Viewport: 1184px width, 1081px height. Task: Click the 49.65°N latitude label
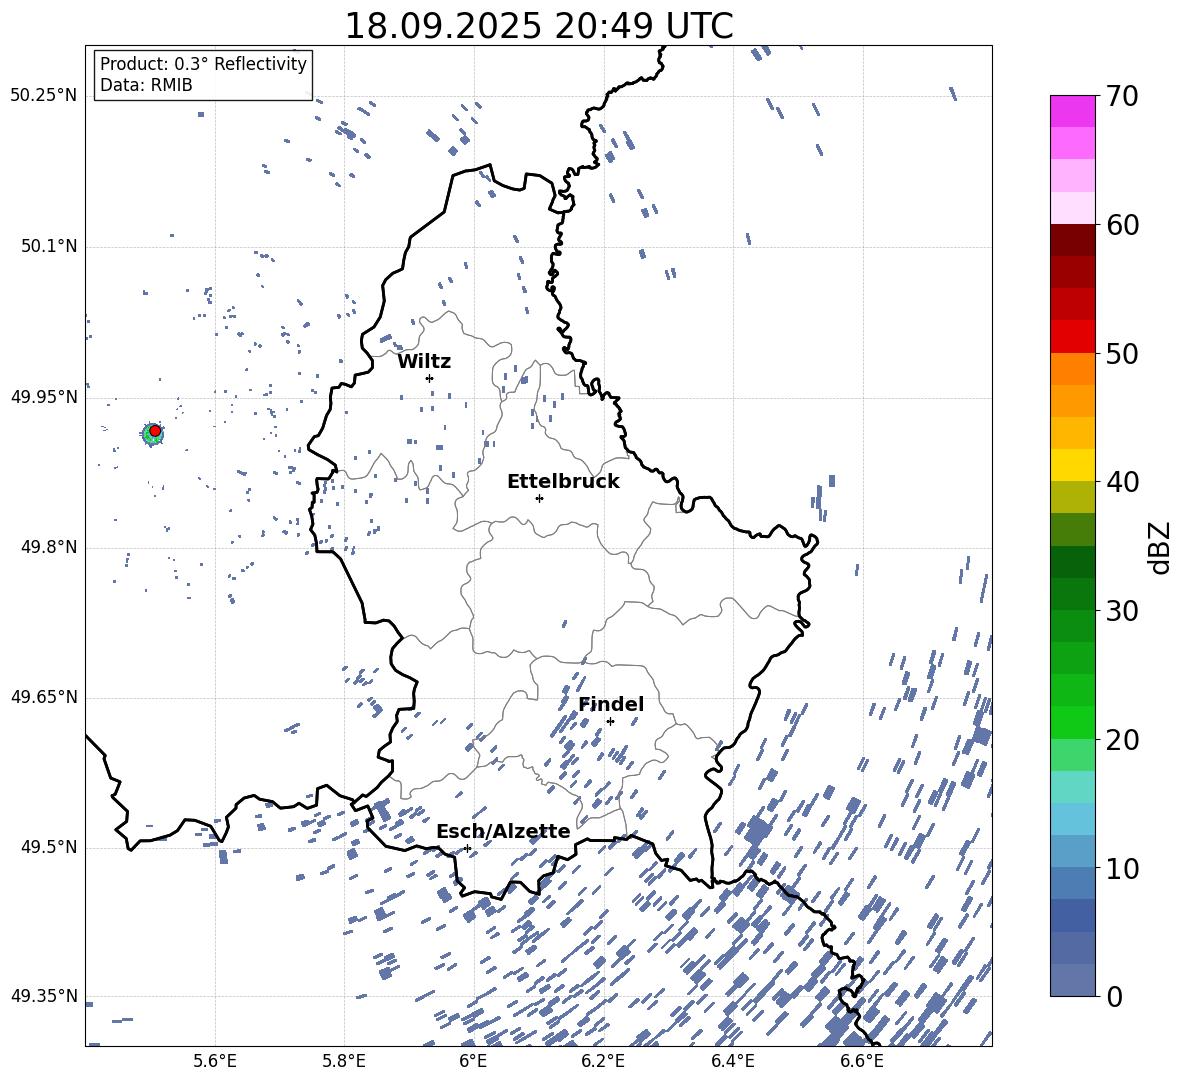pos(44,697)
